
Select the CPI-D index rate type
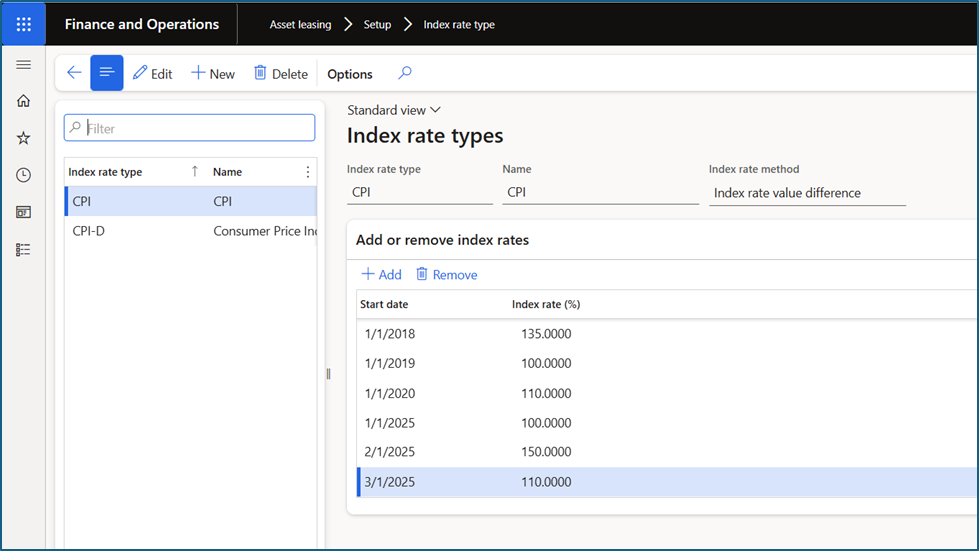point(89,231)
